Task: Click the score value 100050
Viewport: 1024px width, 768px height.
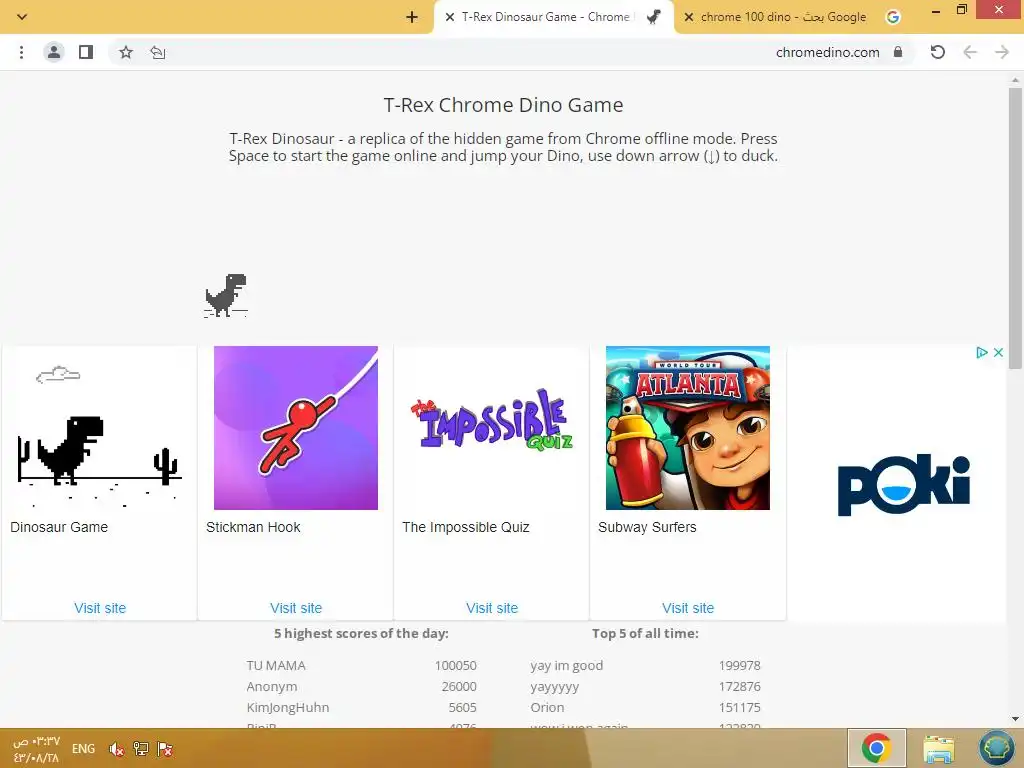Action: [455, 665]
